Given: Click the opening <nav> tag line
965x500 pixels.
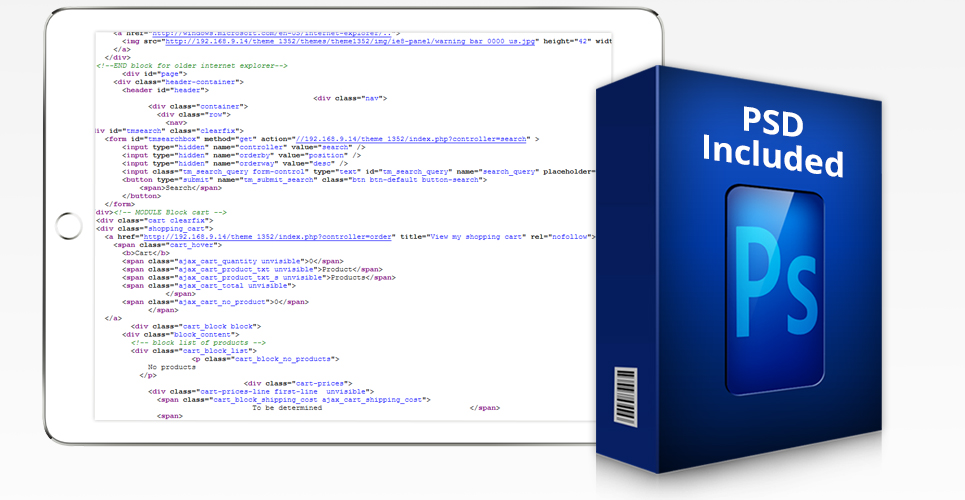Looking at the screenshot, I should pyautogui.click(x=176, y=123).
